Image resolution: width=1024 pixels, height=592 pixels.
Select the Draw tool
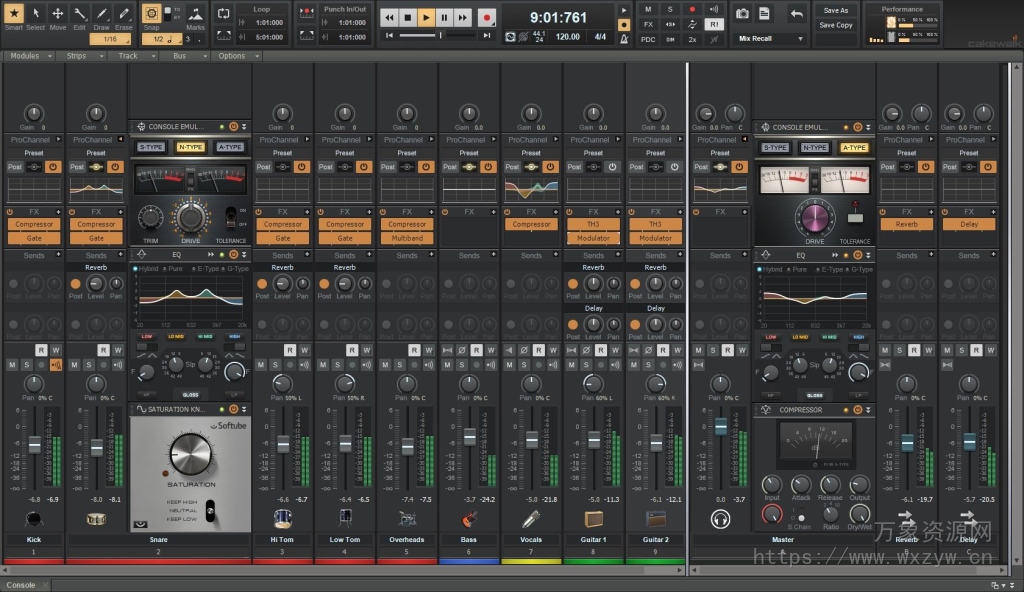101,14
